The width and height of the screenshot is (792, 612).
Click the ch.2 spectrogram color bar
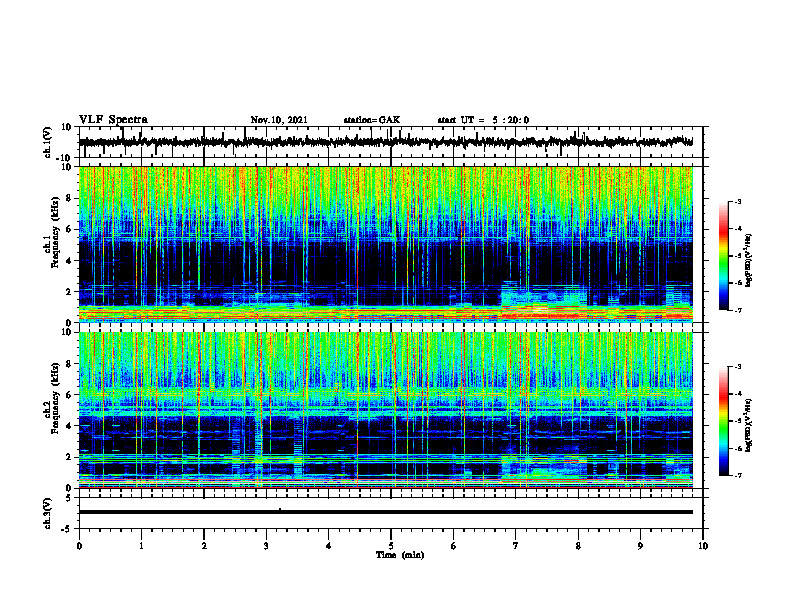point(723,421)
